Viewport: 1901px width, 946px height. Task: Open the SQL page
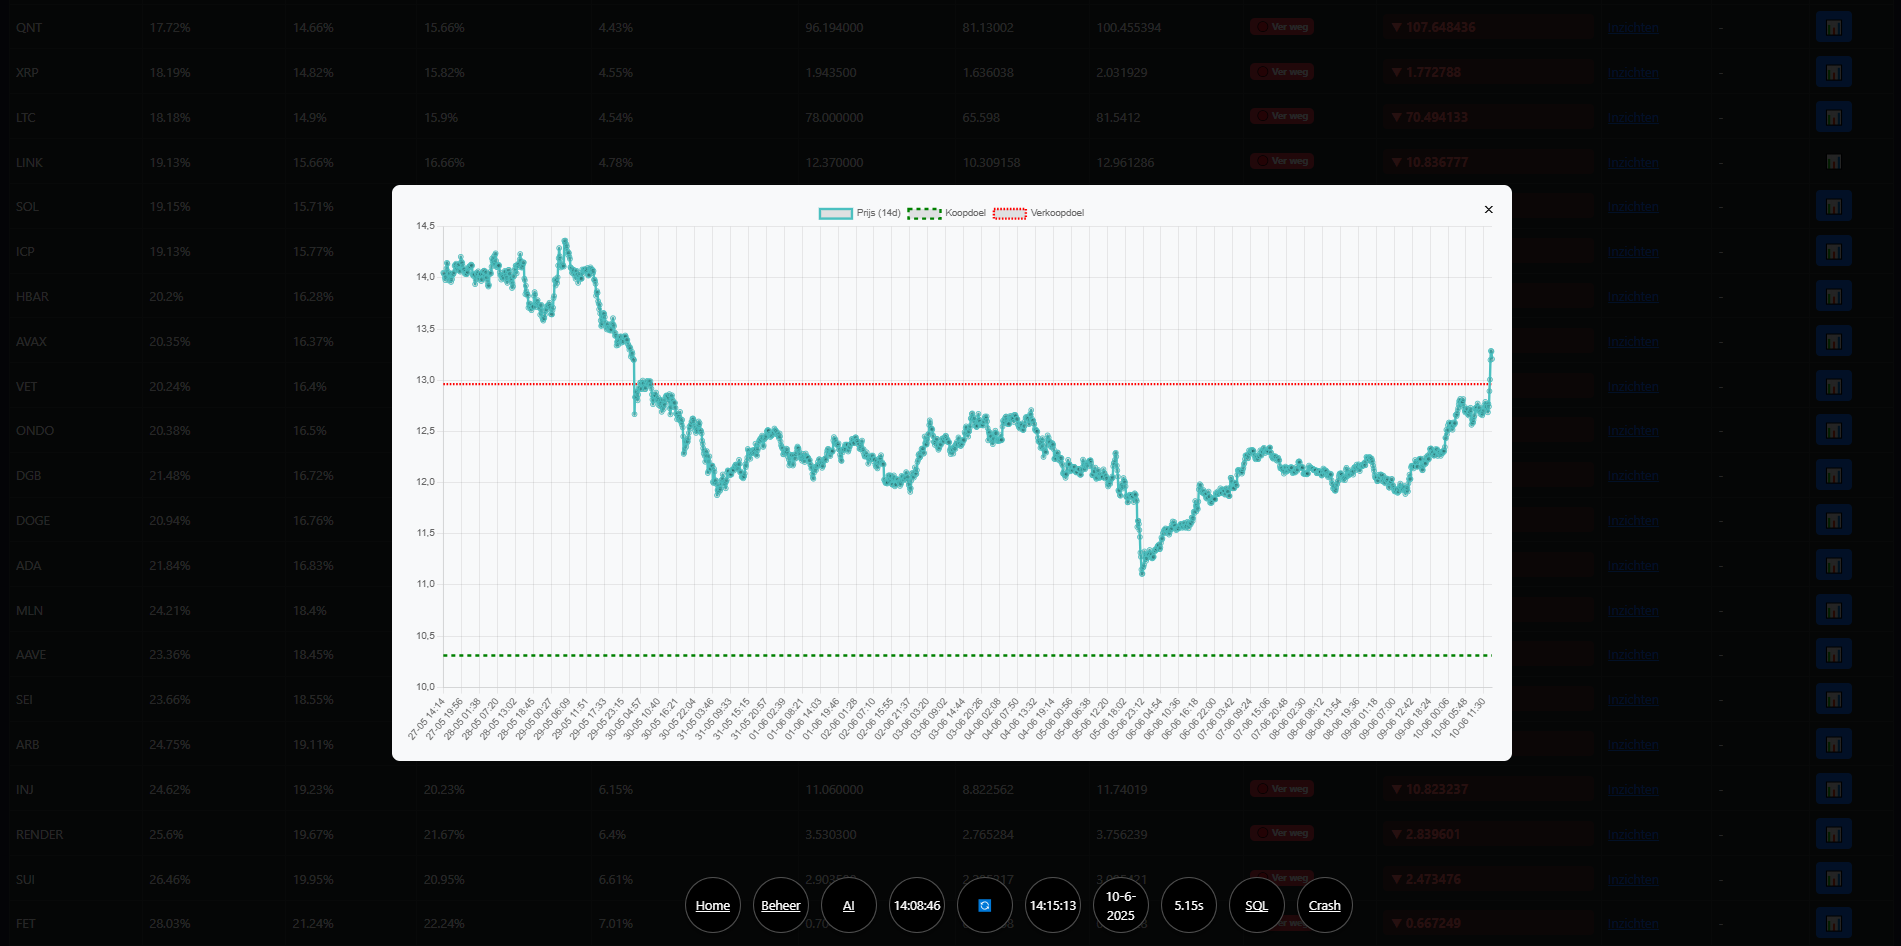tap(1257, 905)
